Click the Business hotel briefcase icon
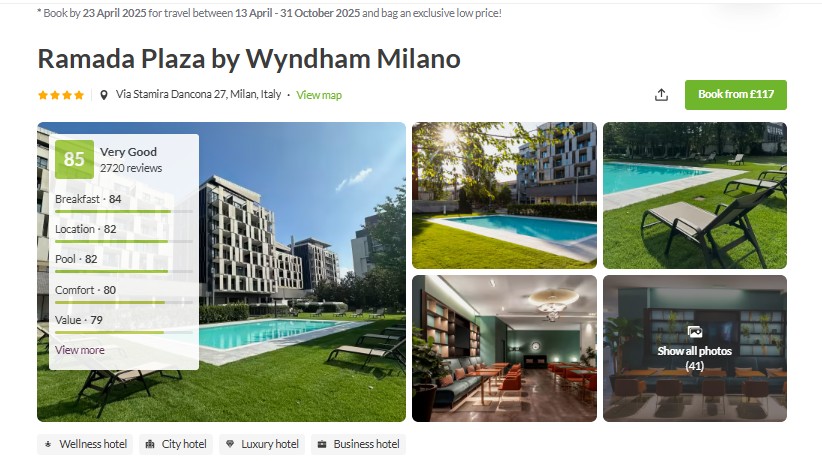Image resolution: width=822 pixels, height=461 pixels. (322, 444)
